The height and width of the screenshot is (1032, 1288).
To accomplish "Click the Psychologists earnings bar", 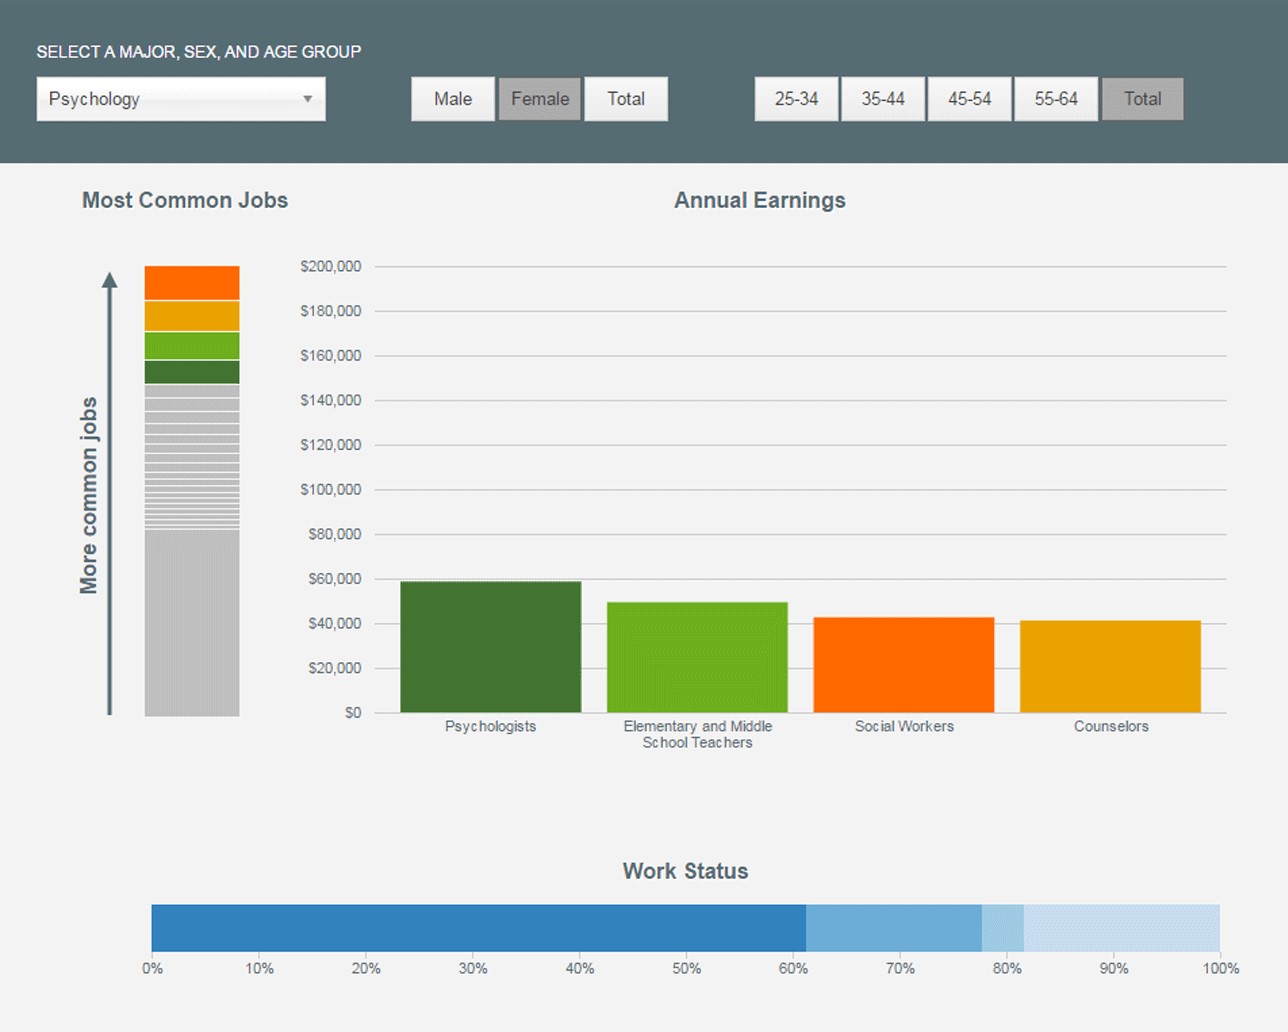I will (x=490, y=647).
